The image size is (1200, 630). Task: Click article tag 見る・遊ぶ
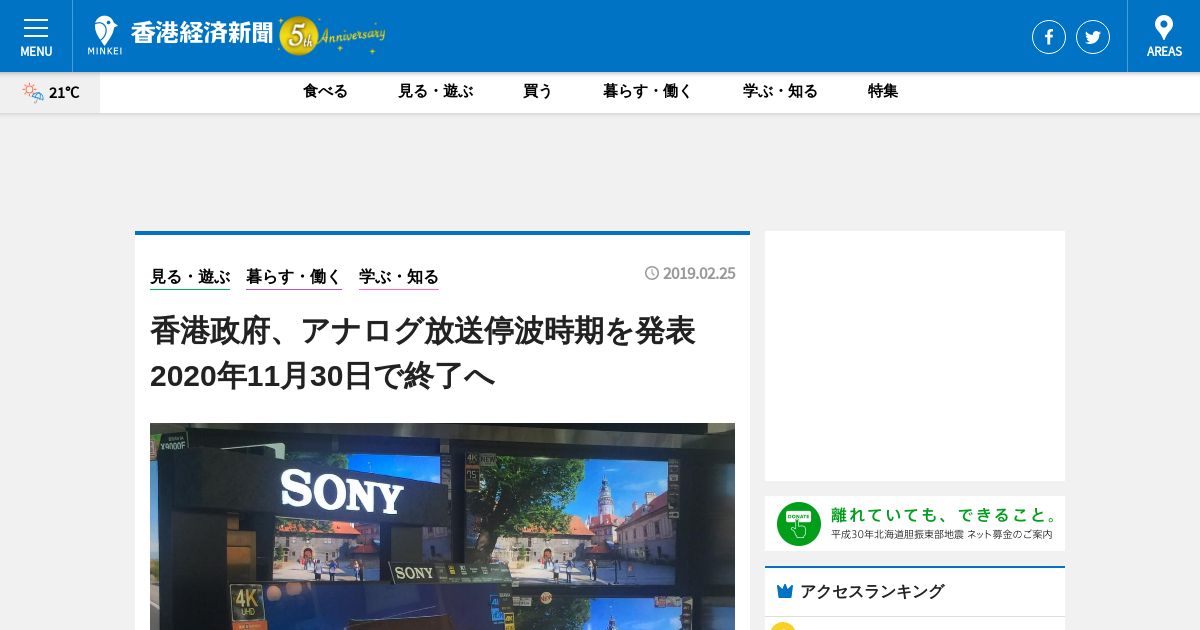pos(190,277)
